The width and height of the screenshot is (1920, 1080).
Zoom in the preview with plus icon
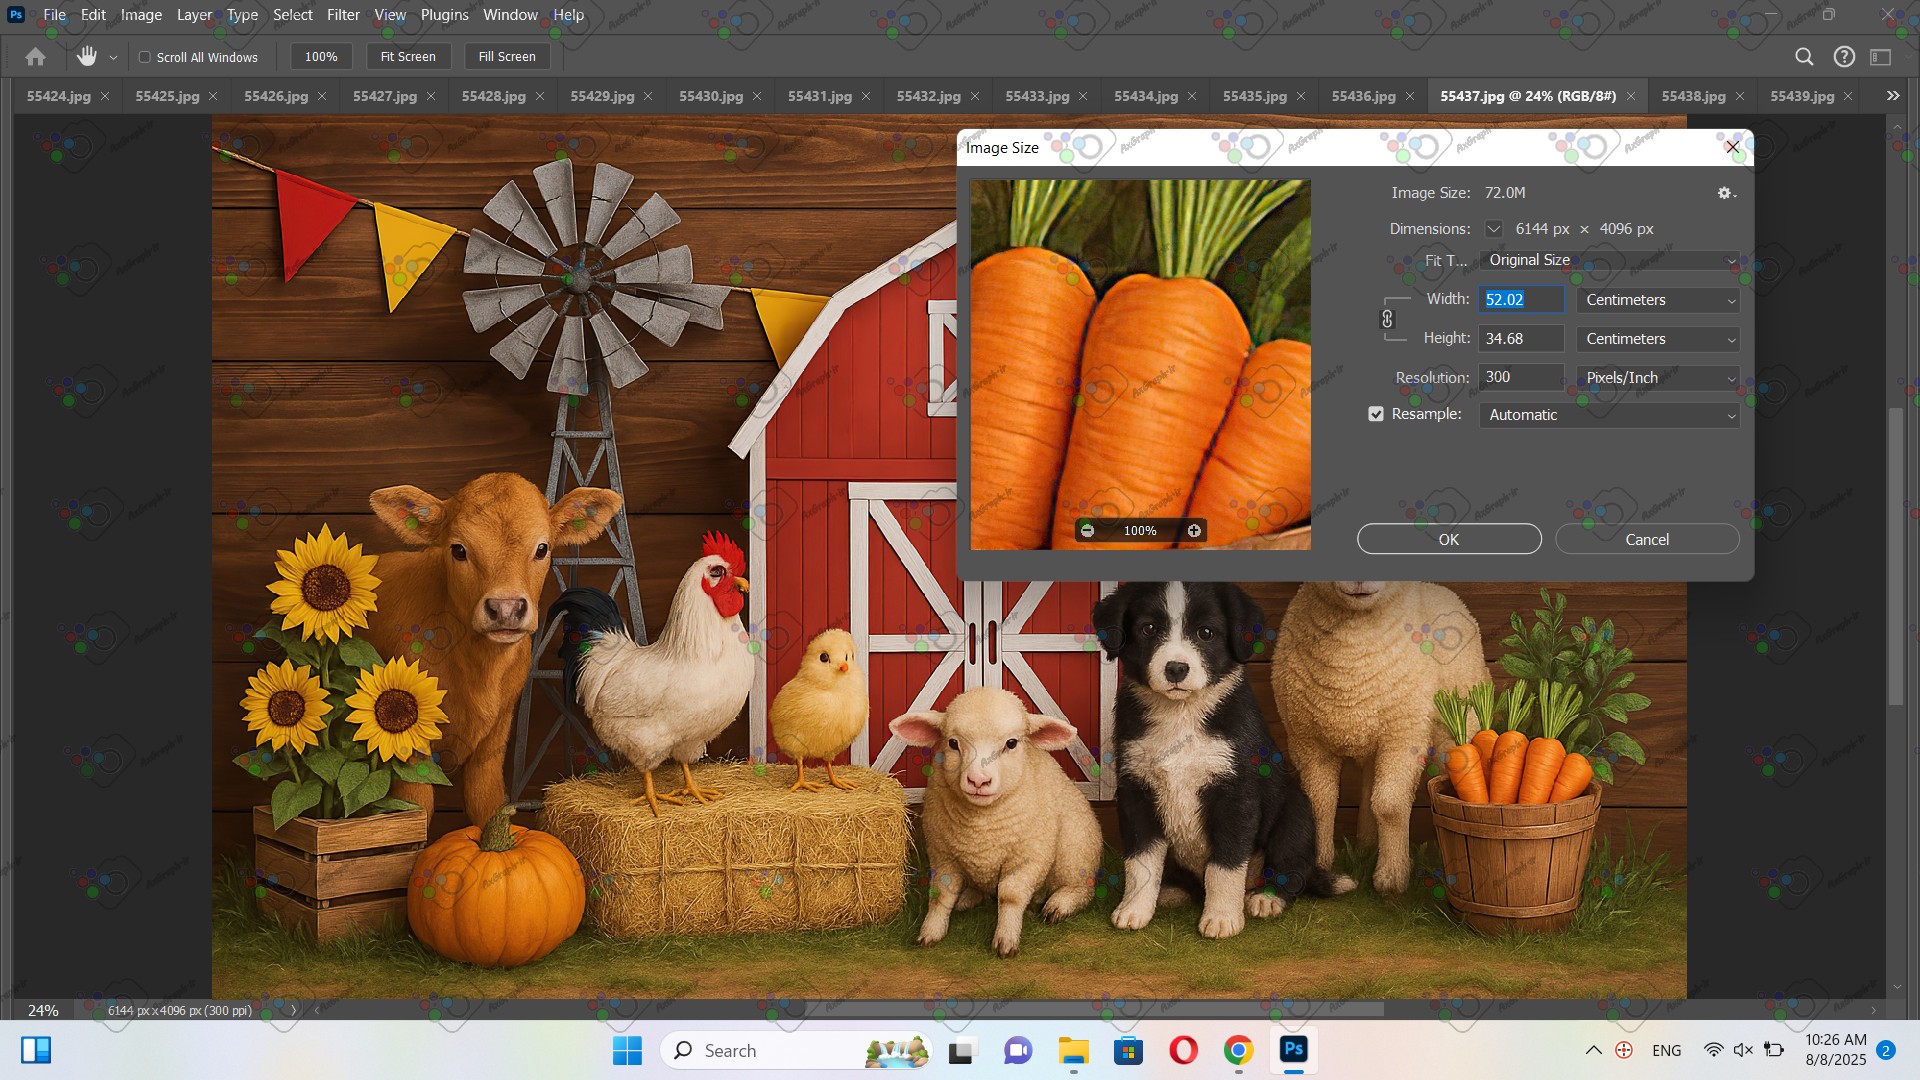[x=1194, y=531]
